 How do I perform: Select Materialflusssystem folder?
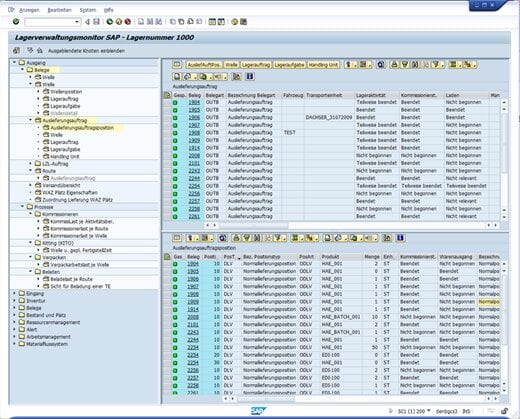(47, 344)
